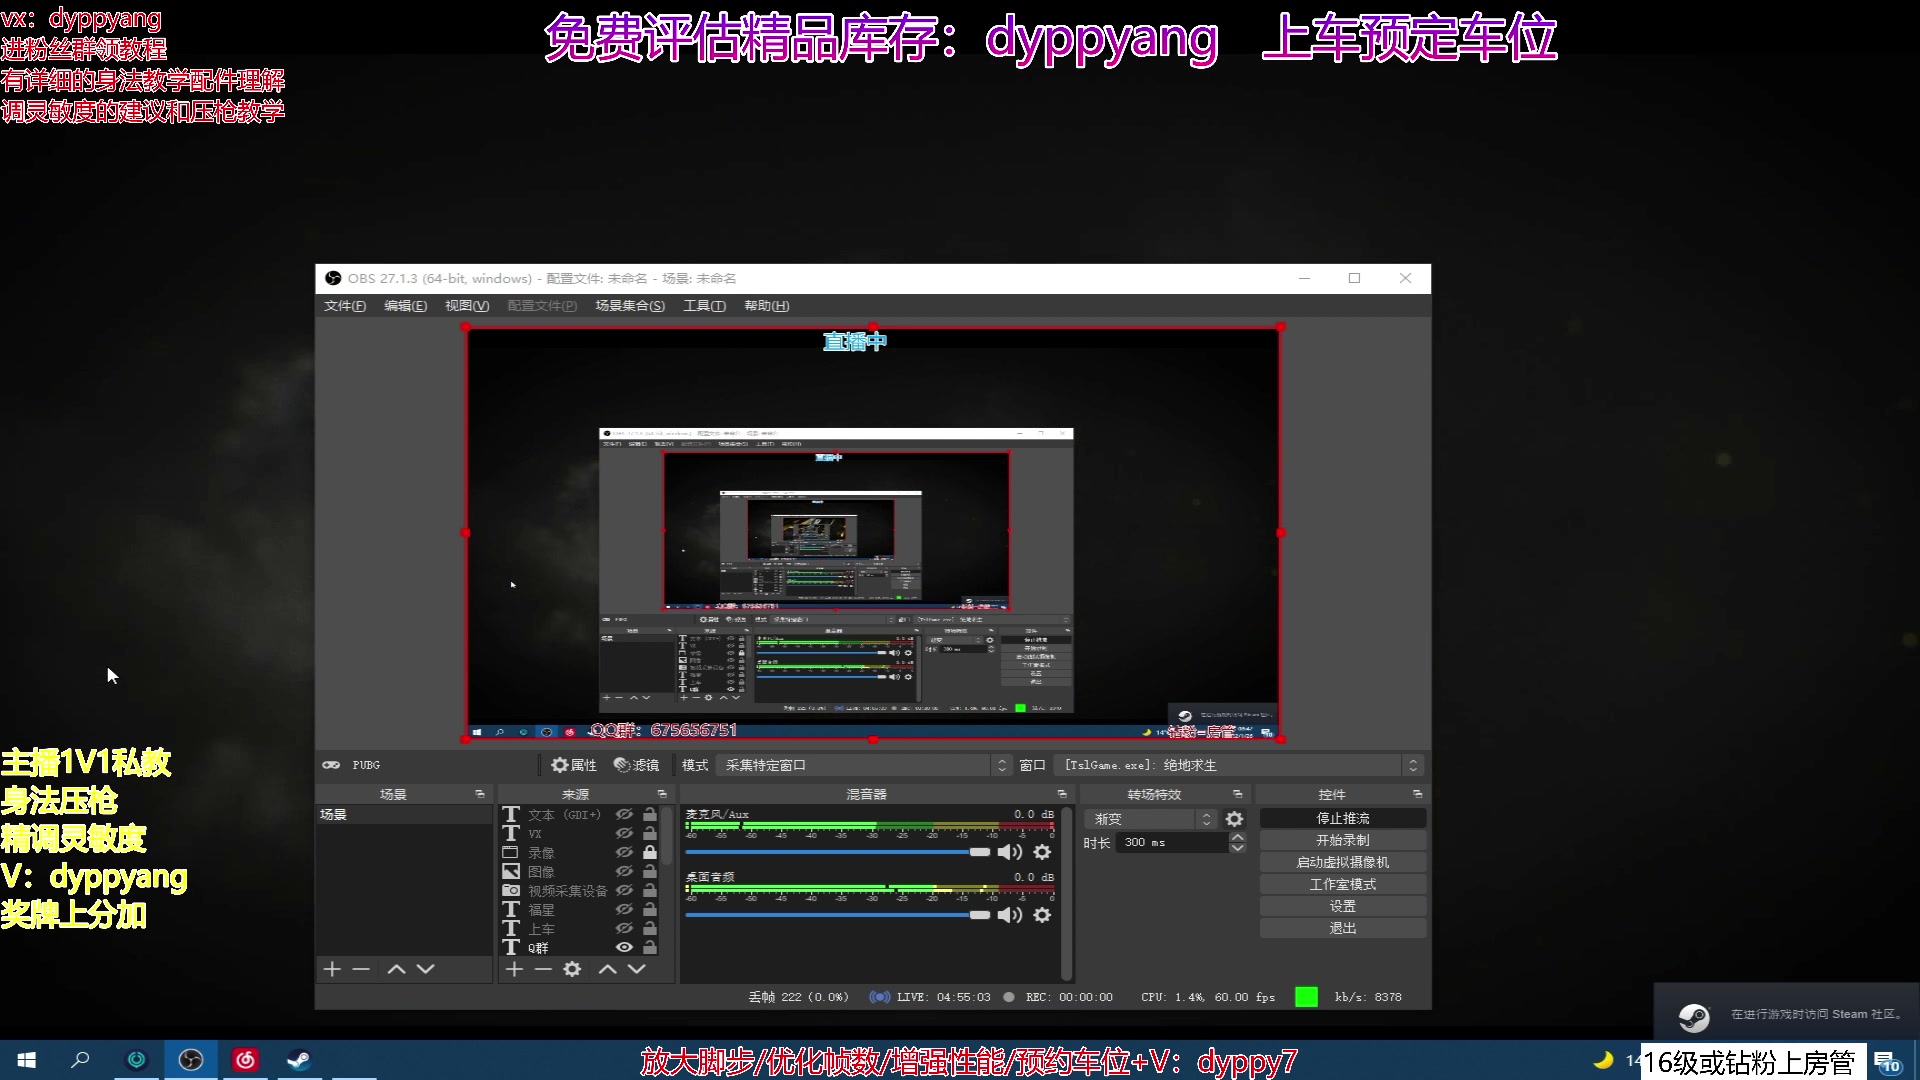Open source properties (属性) gear button
The width and height of the screenshot is (1920, 1080).
(x=574, y=765)
